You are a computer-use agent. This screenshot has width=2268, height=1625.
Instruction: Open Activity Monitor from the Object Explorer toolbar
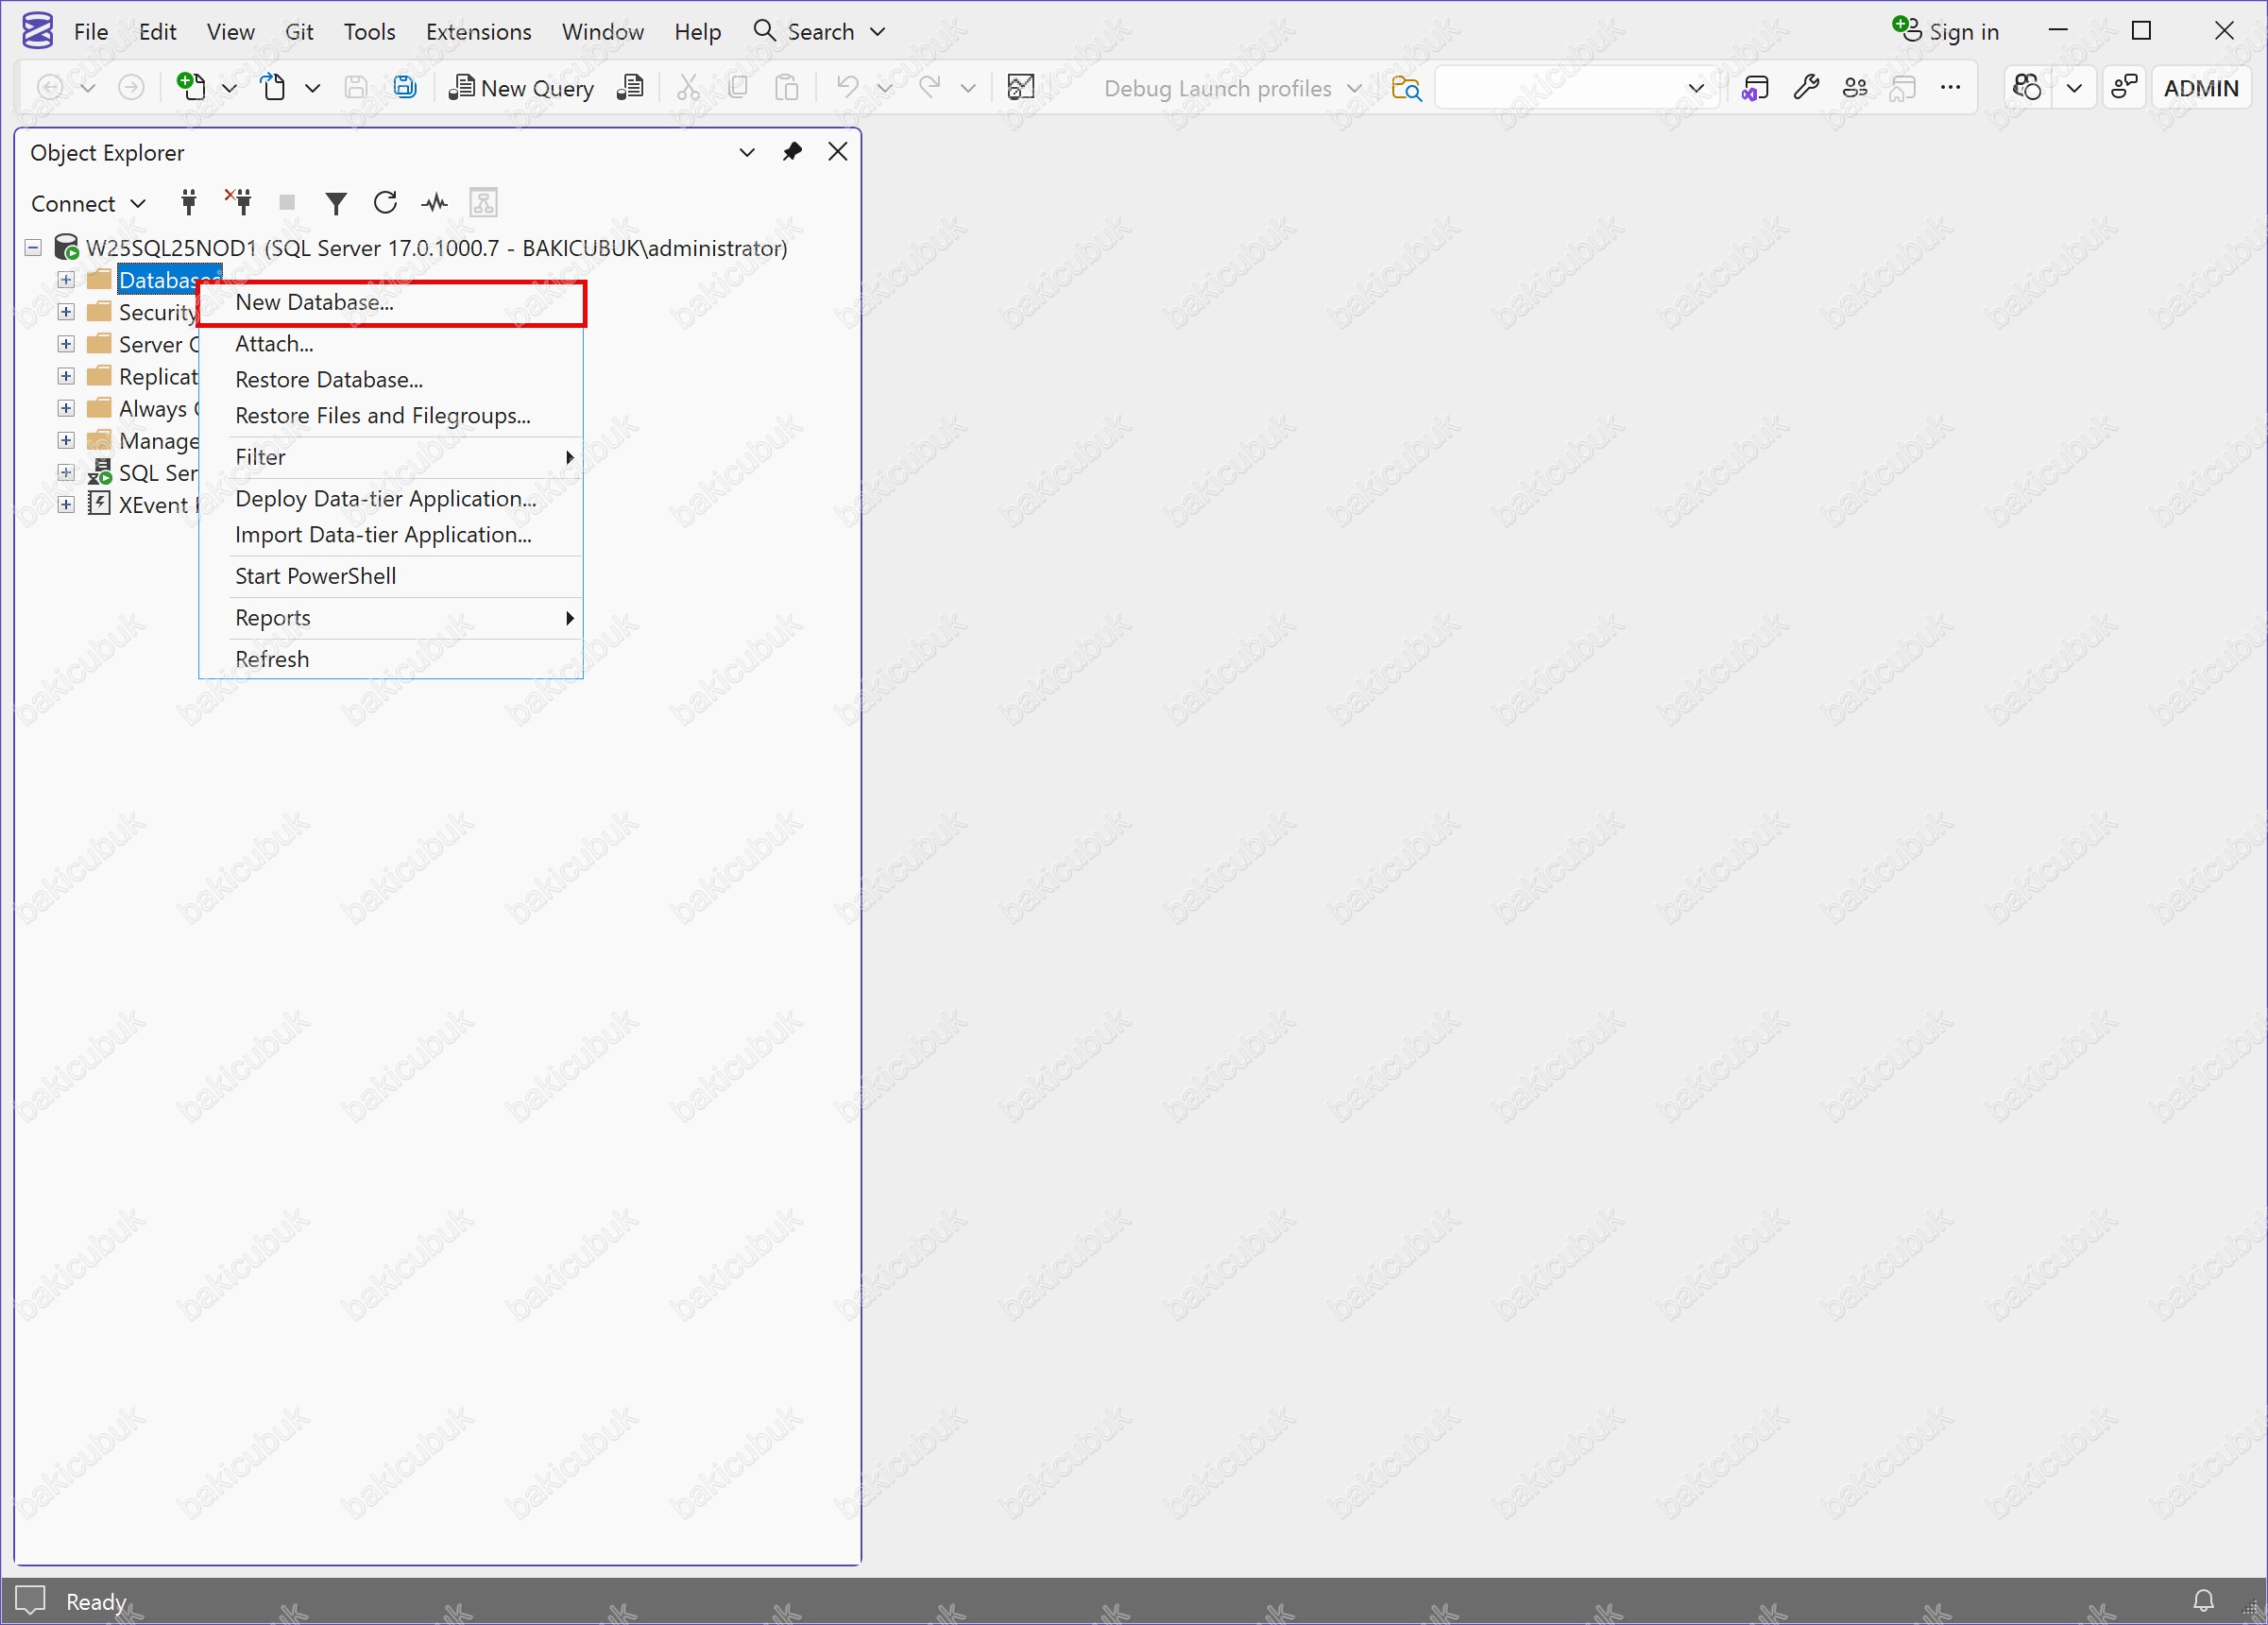(434, 204)
